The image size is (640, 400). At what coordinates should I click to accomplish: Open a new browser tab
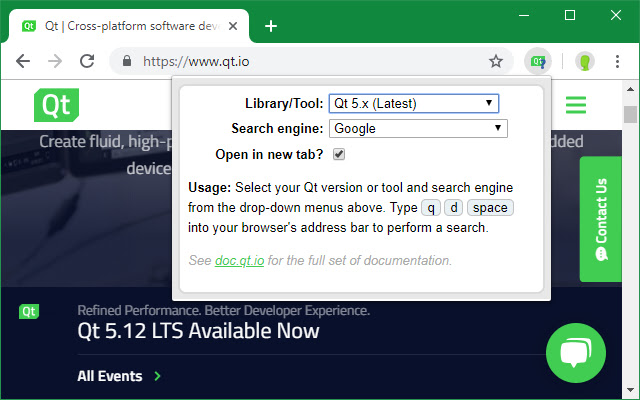(271, 26)
